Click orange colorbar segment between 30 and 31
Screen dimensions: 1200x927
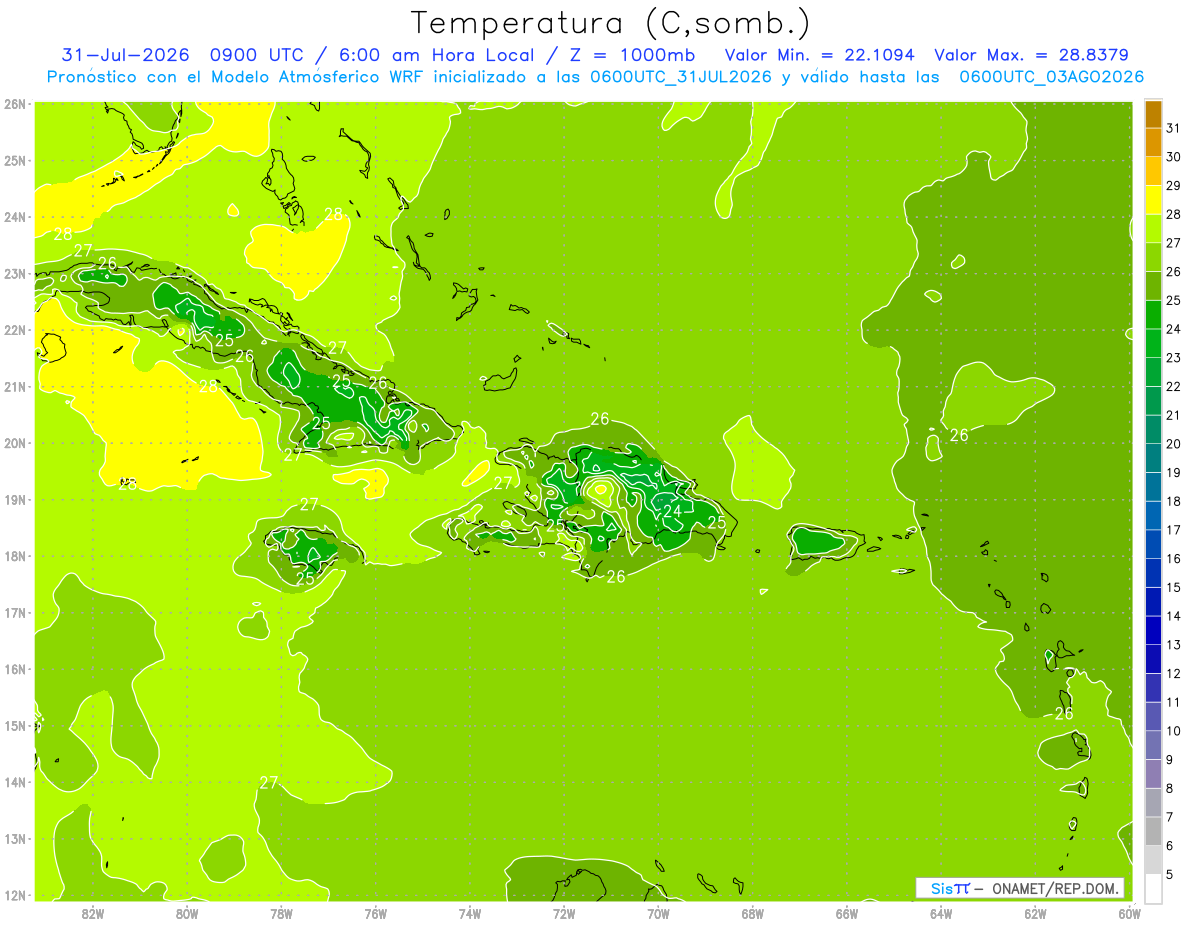[x=1153, y=143]
